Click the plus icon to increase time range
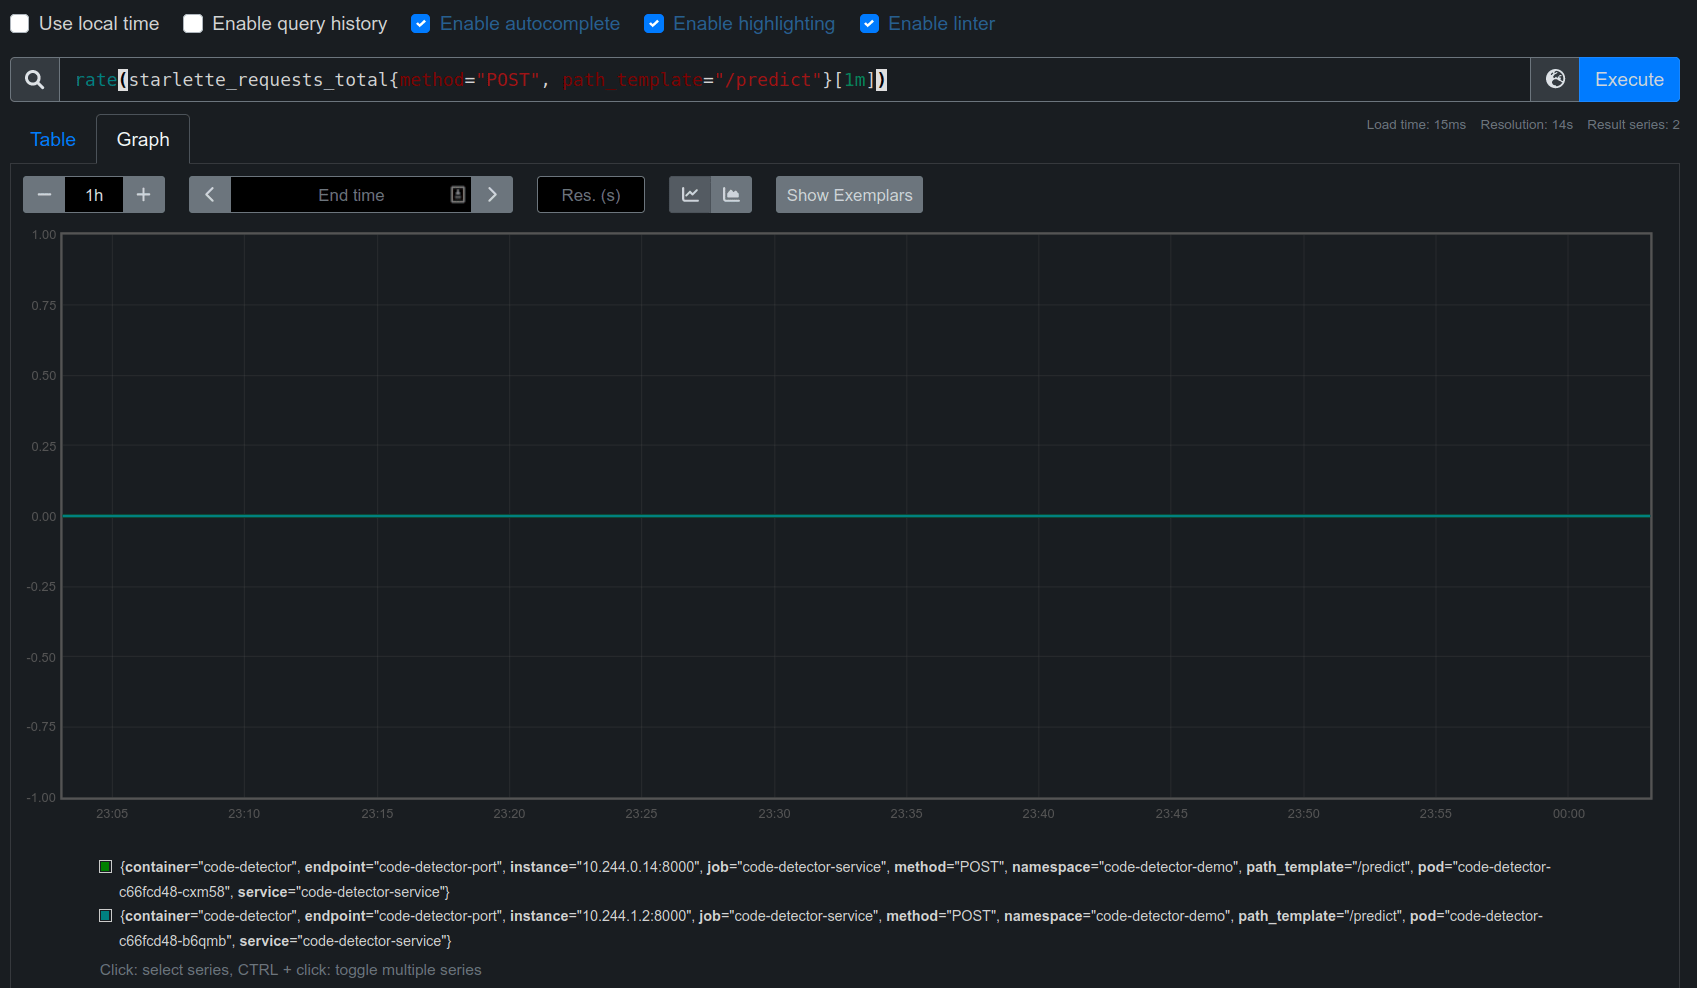This screenshot has height=988, width=1697. [x=144, y=194]
